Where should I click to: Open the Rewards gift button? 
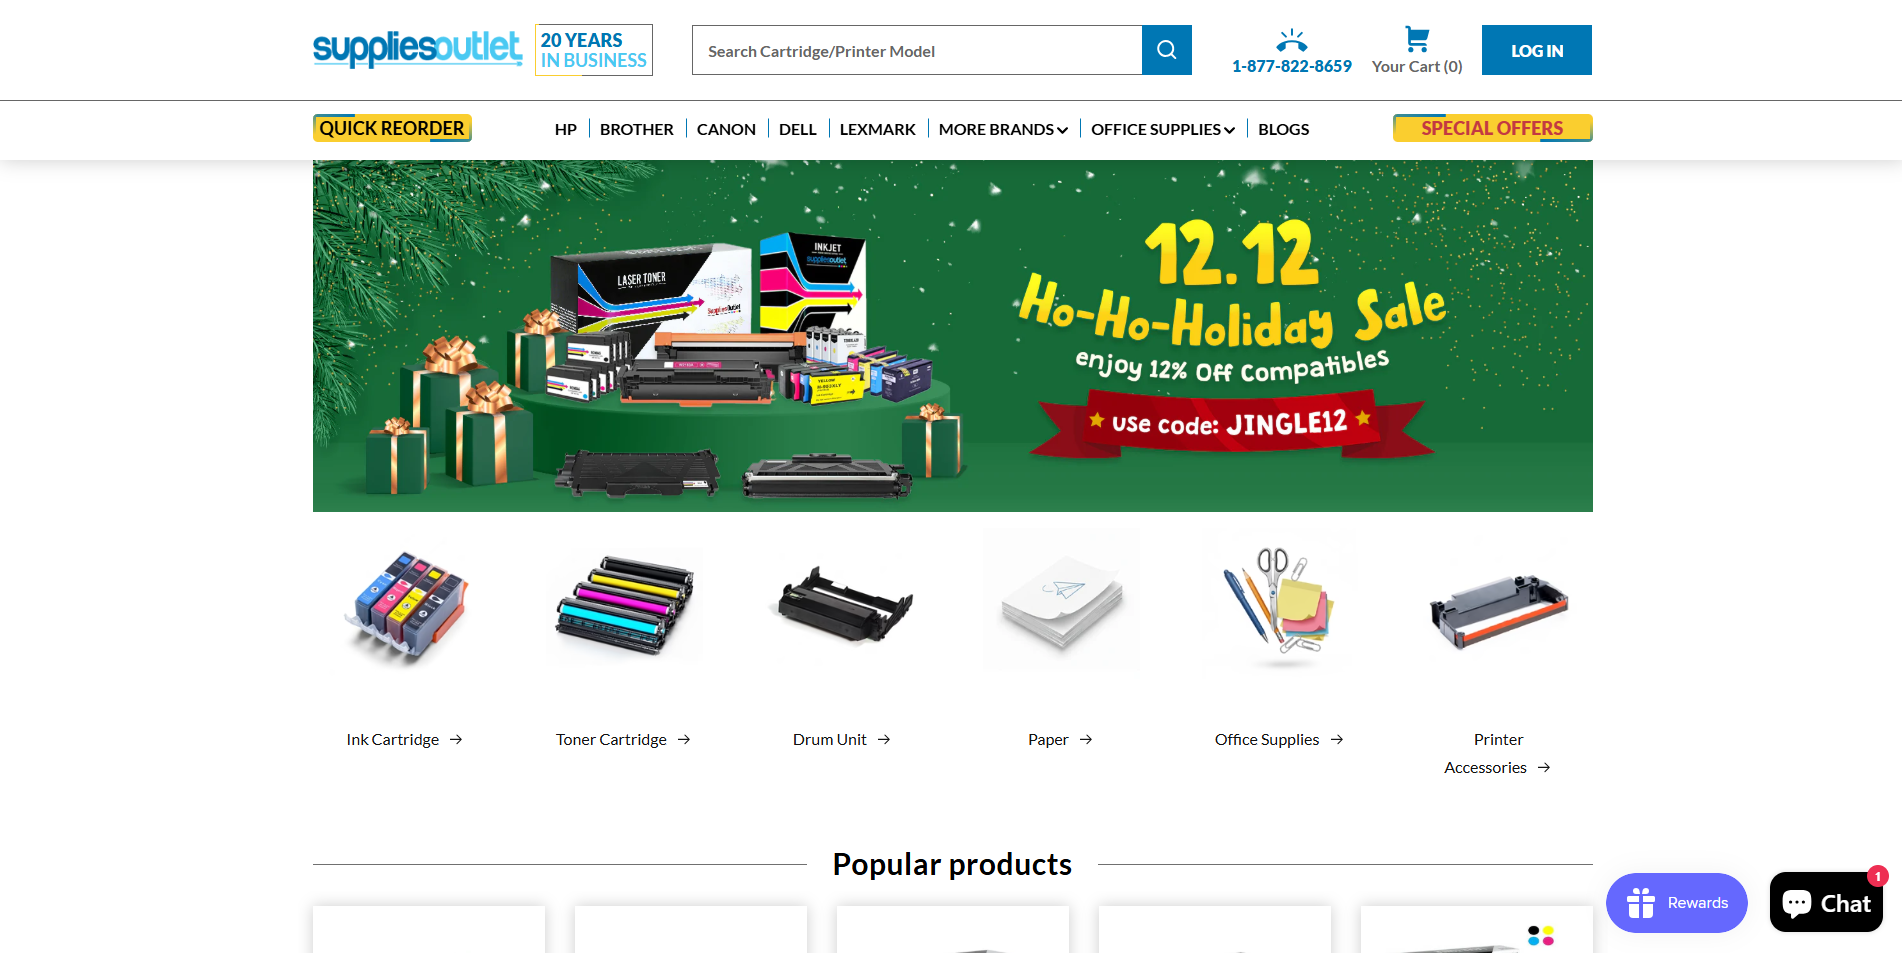pos(1676,903)
